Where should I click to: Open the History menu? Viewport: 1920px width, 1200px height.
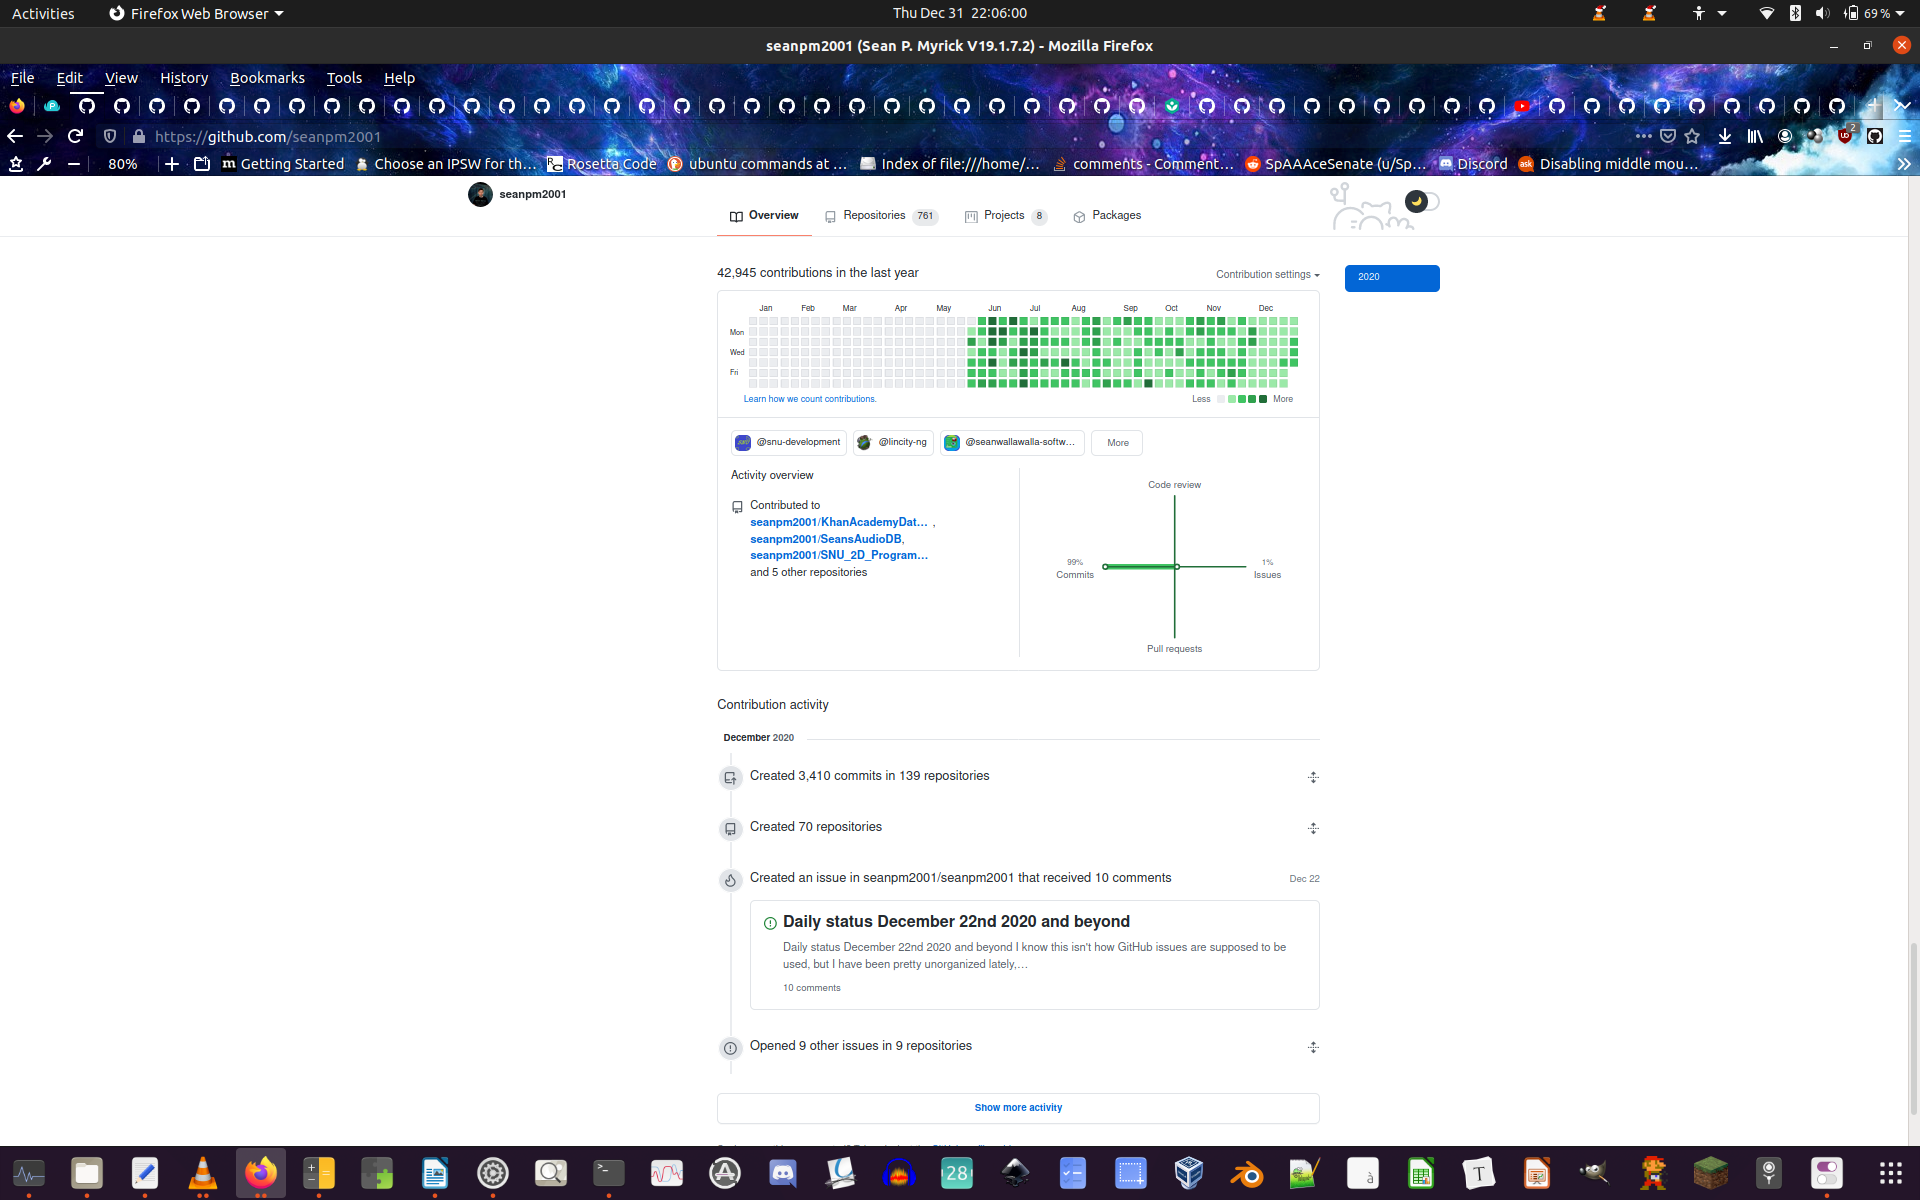pyautogui.click(x=184, y=78)
